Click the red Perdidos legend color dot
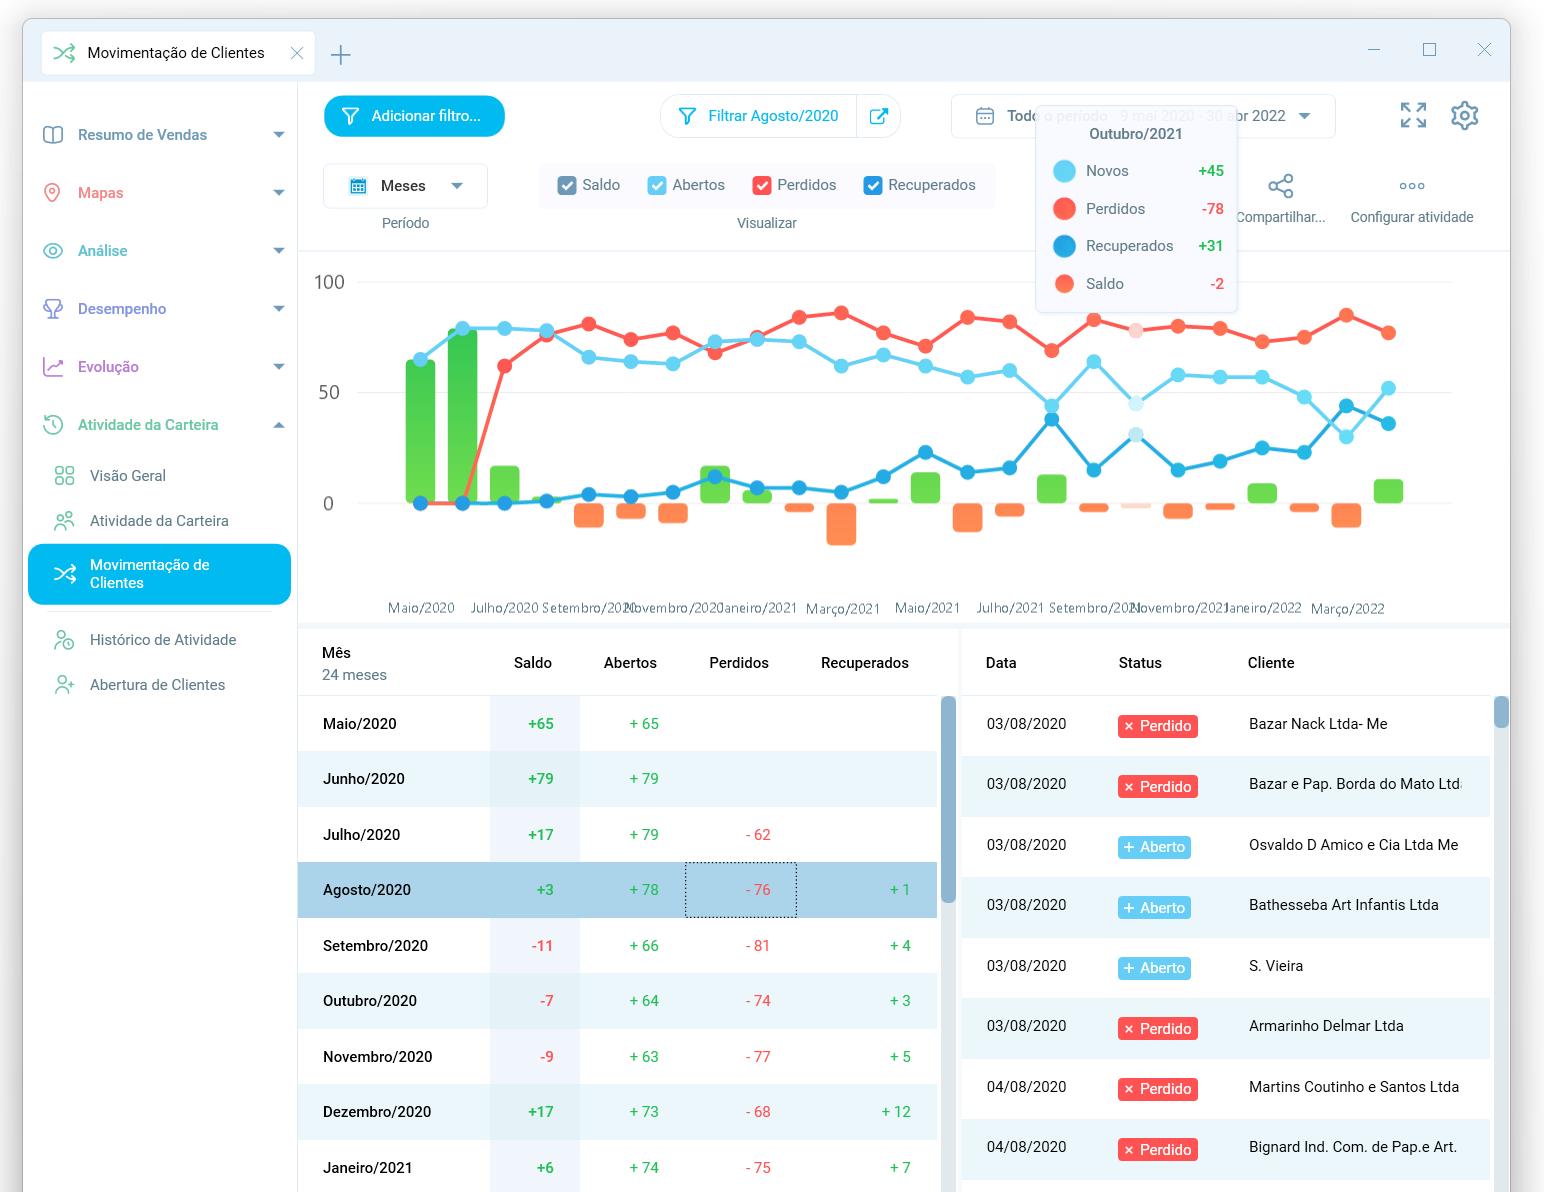 click(x=1064, y=209)
